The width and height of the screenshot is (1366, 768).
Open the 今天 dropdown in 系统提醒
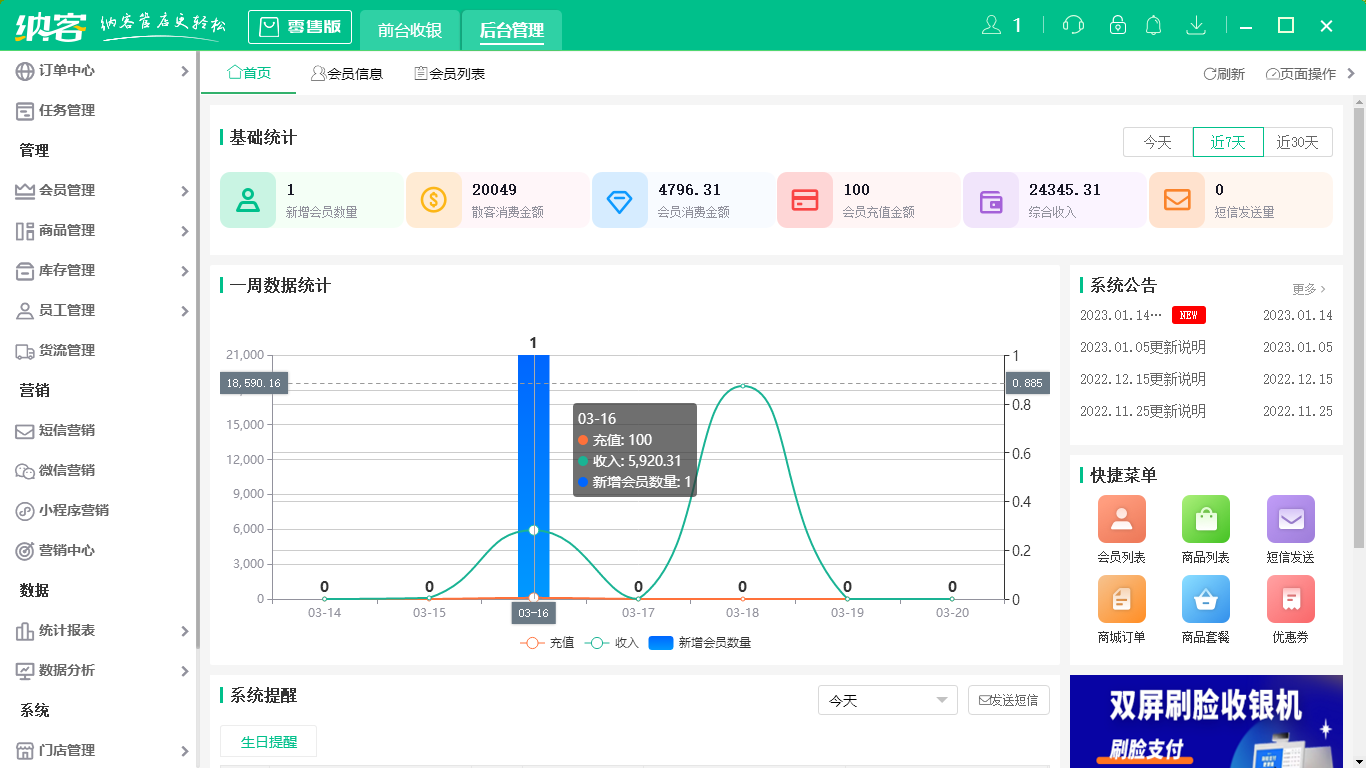pyautogui.click(x=887, y=700)
